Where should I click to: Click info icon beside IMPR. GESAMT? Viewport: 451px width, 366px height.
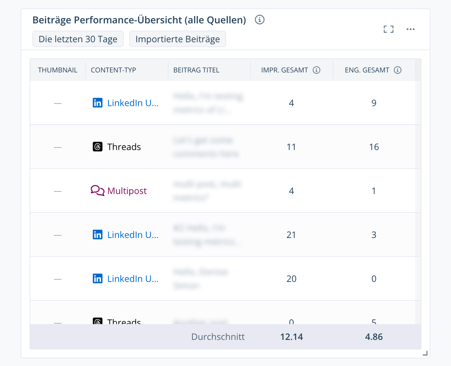[x=316, y=70]
